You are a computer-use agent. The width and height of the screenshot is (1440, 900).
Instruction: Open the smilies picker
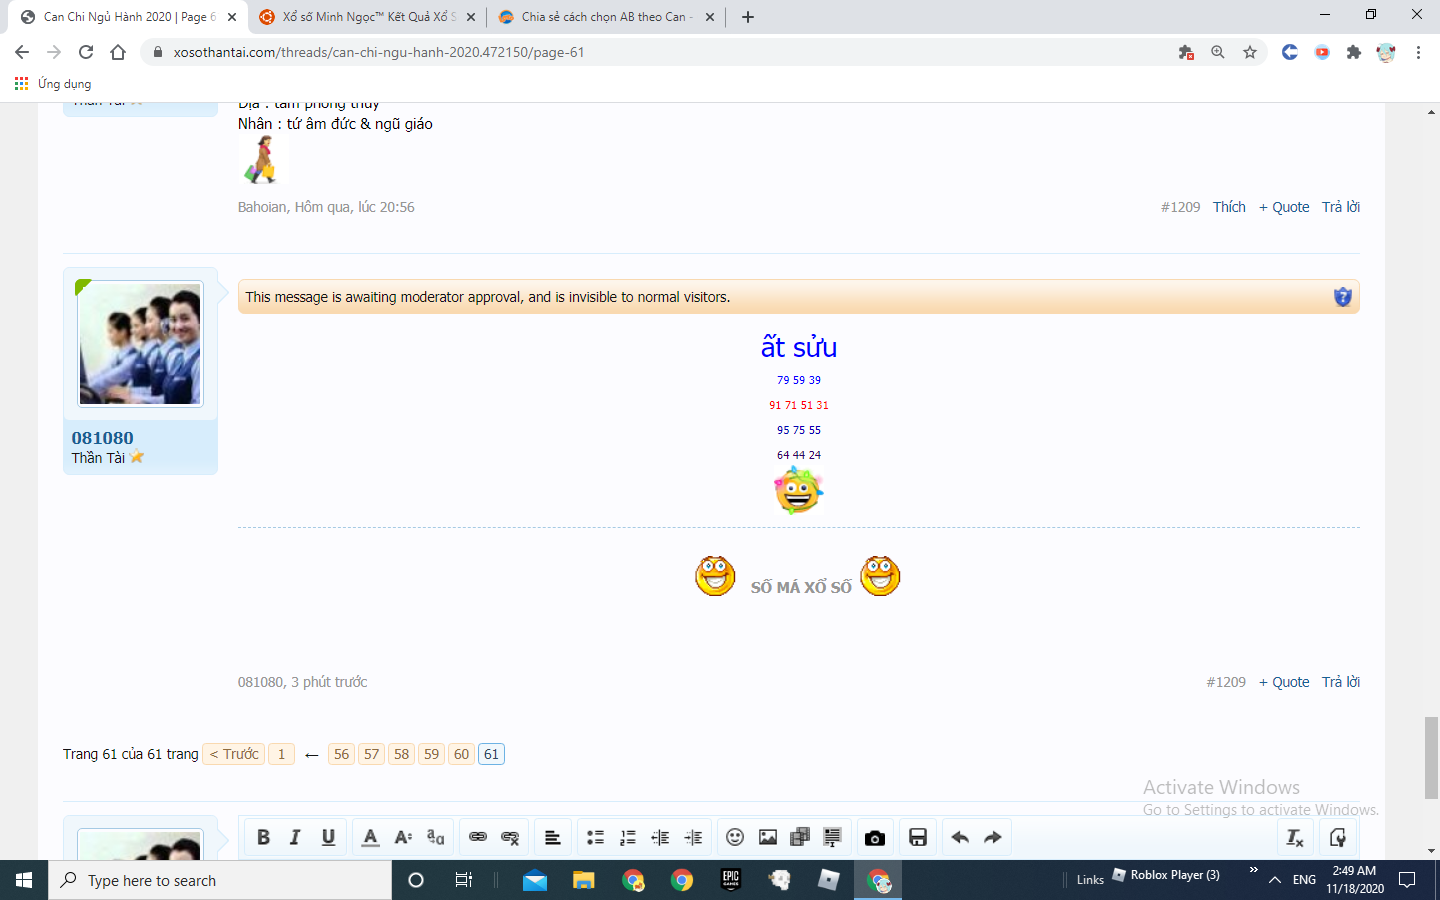click(x=735, y=837)
